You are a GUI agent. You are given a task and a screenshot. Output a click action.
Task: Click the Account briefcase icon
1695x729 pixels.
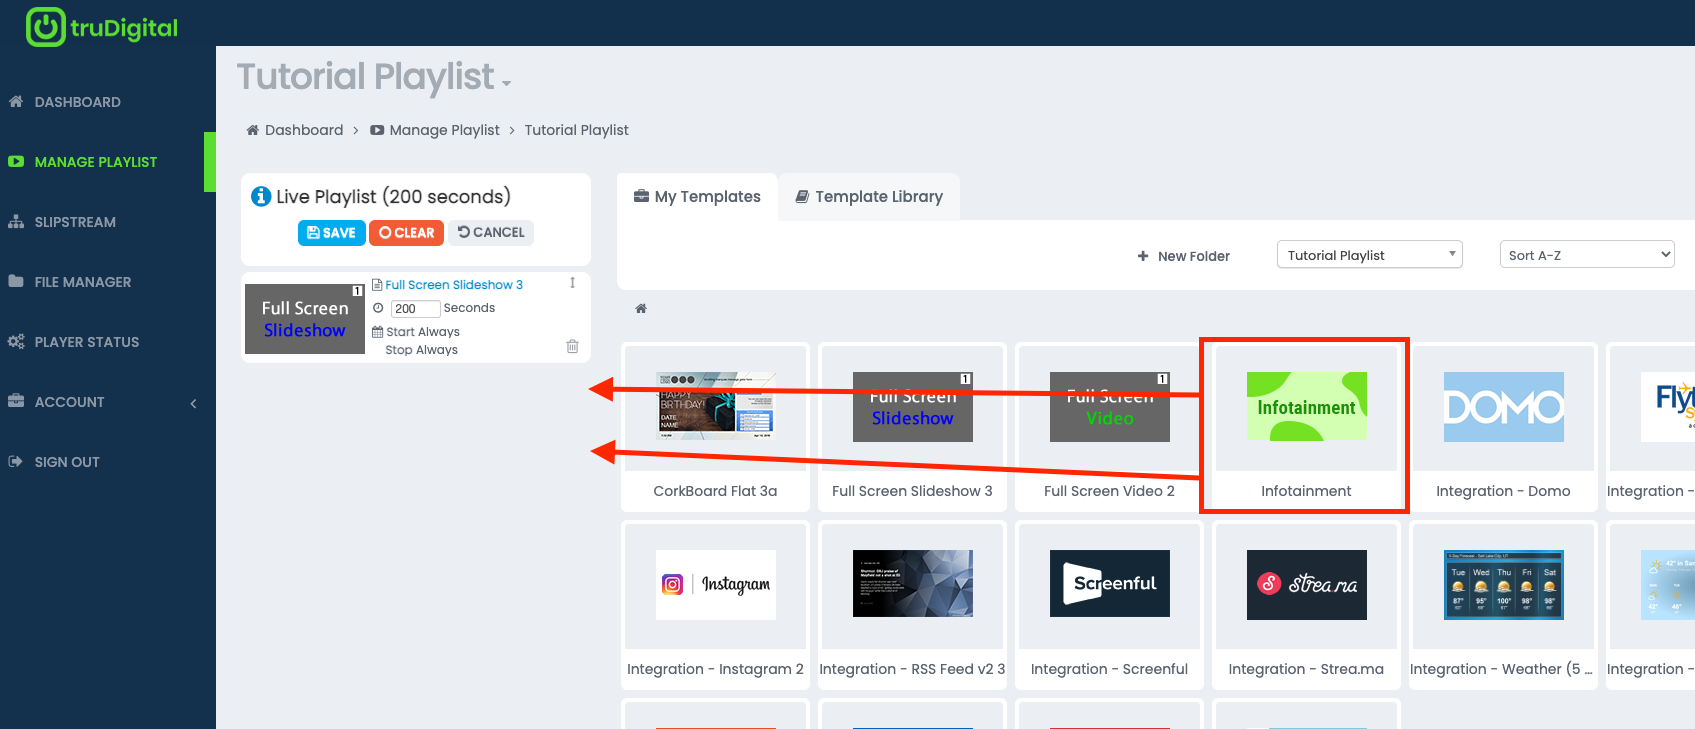coord(16,401)
